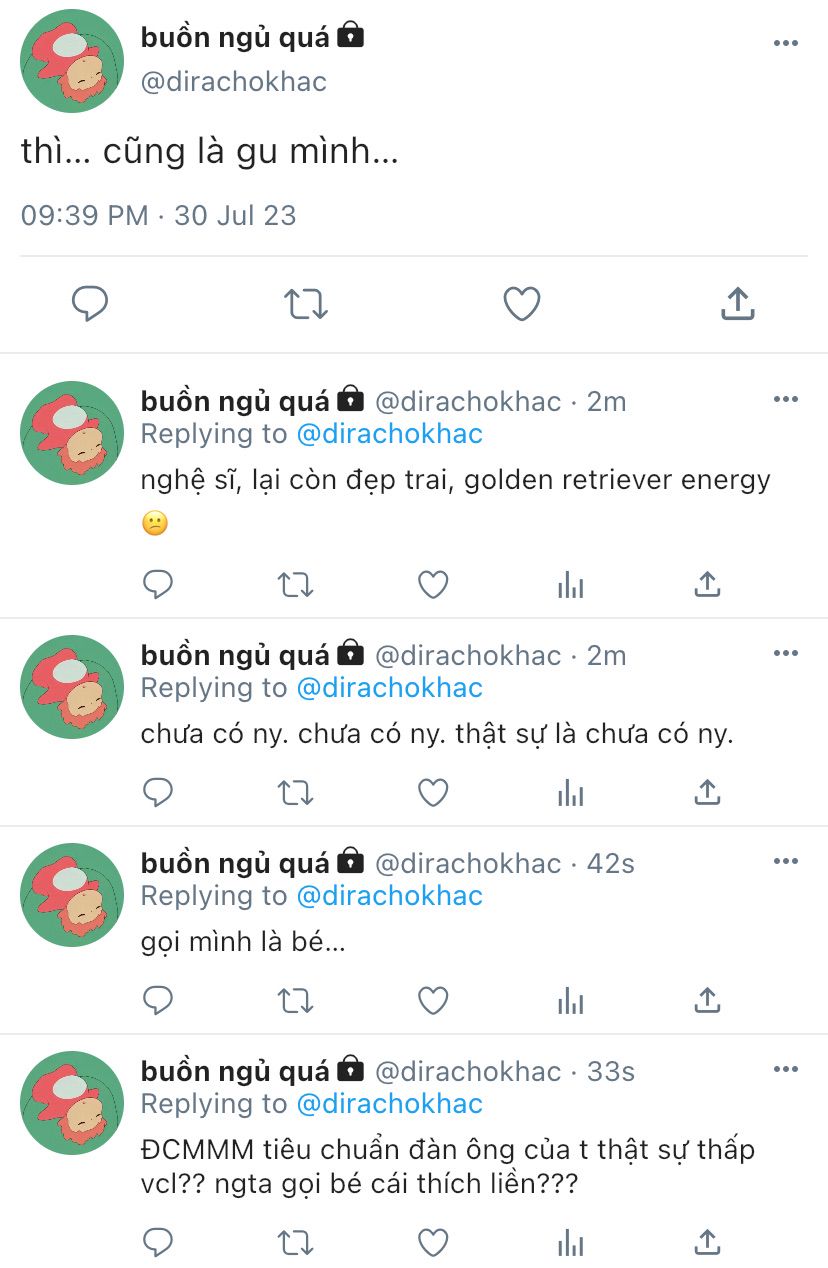This screenshot has width=828, height=1268.
Task: Open the main tweet timestamp 09:39 PM · 30 Jul 23
Action: point(159,215)
